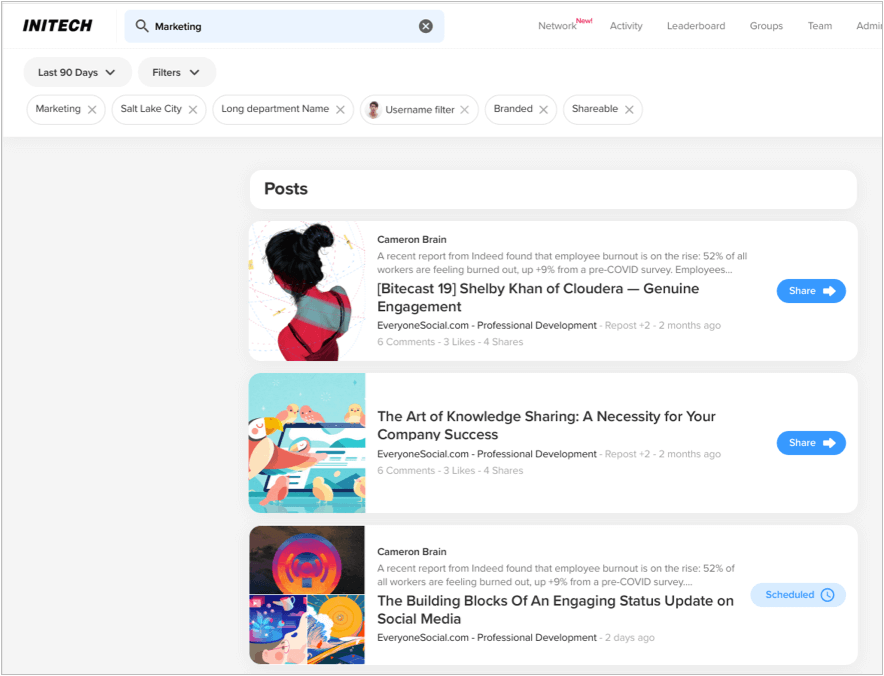Open the Filters dropdown
This screenshot has width=884, height=676.
tap(177, 72)
